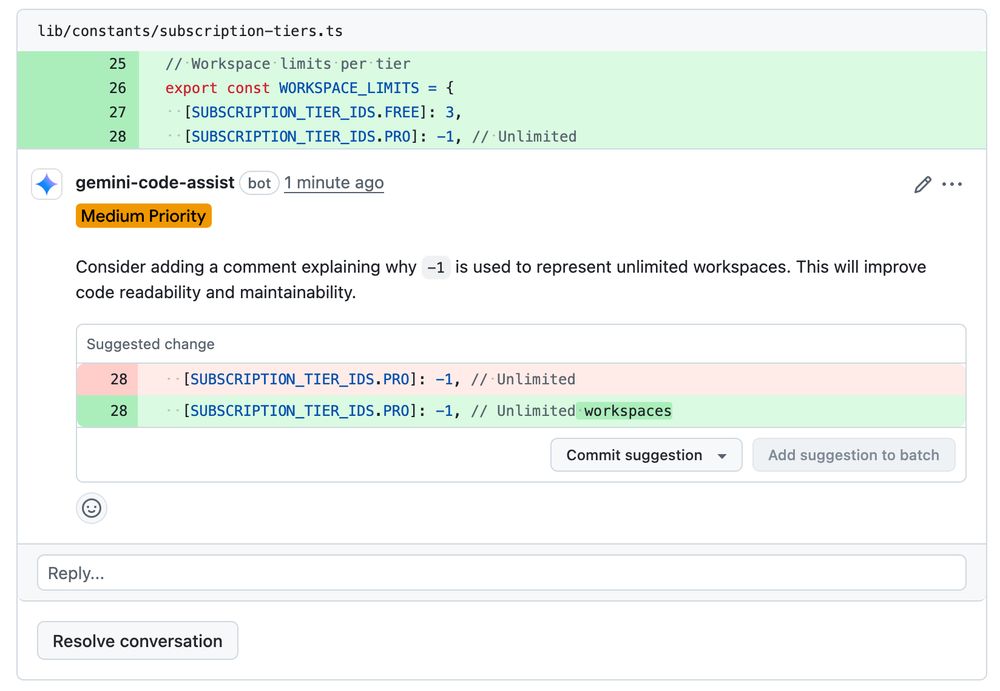Click Add suggestion to batch button
The height and width of the screenshot is (691, 1000).
point(853,455)
